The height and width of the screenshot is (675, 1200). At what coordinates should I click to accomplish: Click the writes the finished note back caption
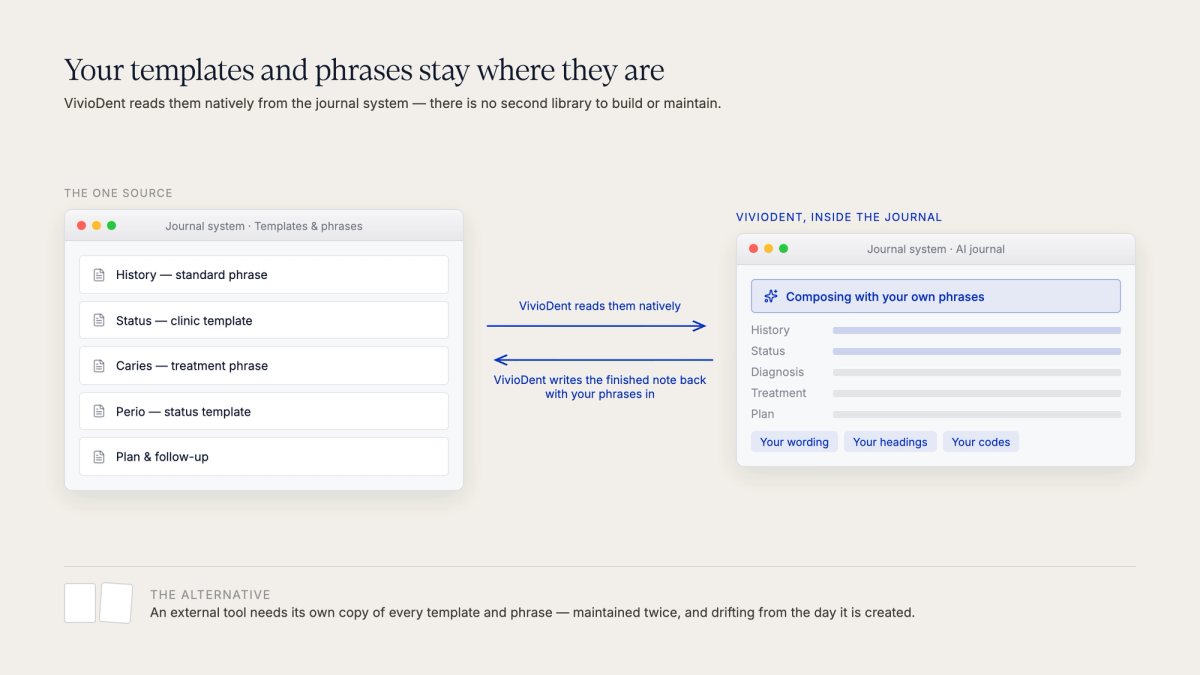pos(600,387)
